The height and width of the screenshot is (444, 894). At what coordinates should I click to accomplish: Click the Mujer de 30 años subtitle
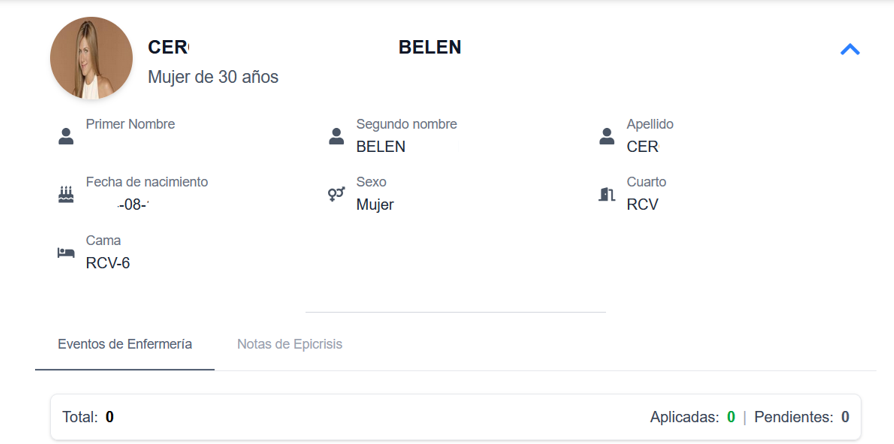click(x=213, y=77)
